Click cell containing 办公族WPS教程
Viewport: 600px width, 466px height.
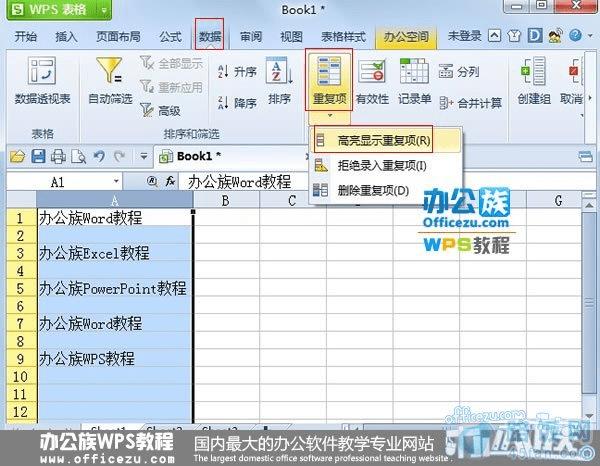[114, 359]
